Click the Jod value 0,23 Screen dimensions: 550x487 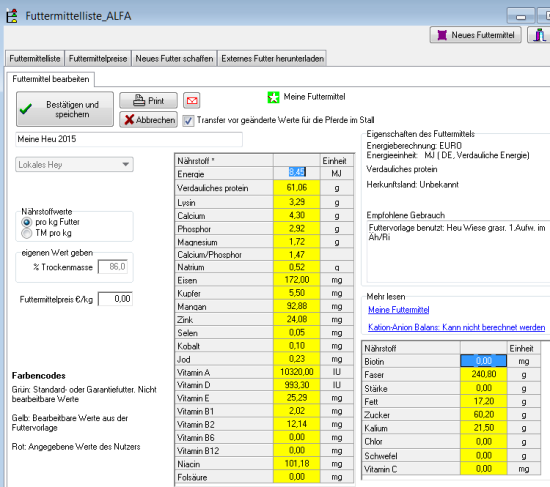[x=297, y=359]
